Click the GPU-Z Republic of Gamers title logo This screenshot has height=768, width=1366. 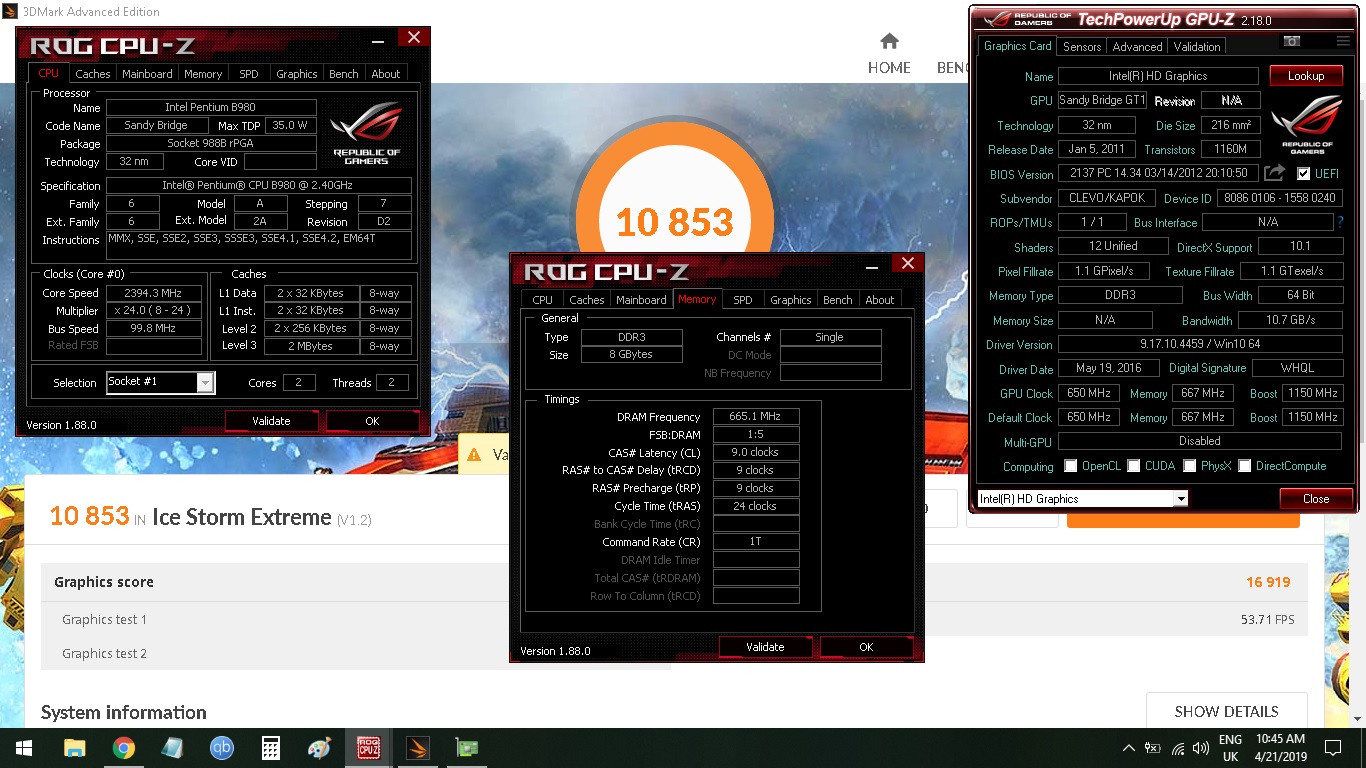tap(1026, 19)
